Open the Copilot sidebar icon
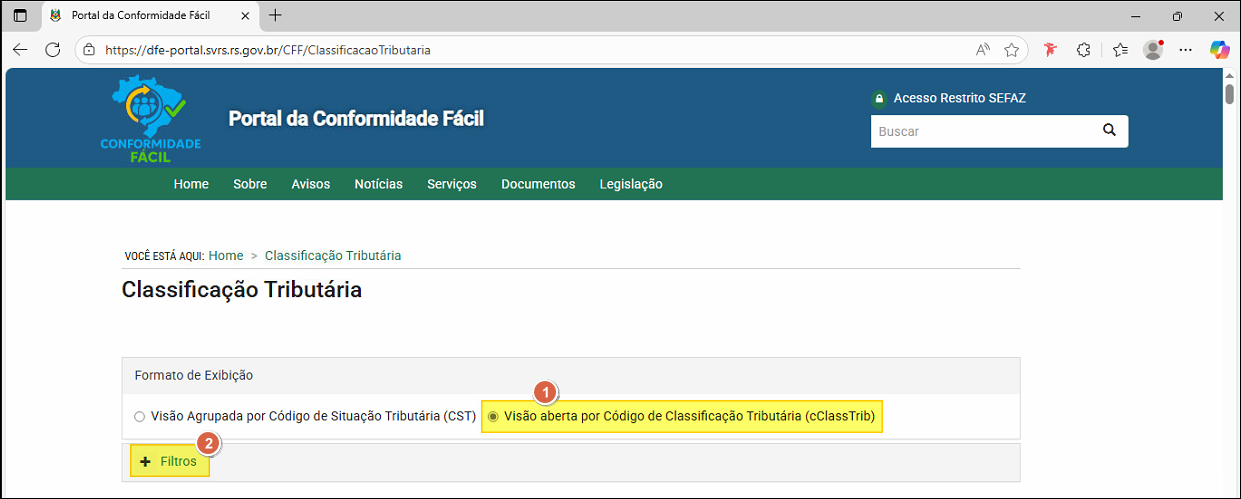Viewport: 1241px width, 499px height. (1219, 49)
